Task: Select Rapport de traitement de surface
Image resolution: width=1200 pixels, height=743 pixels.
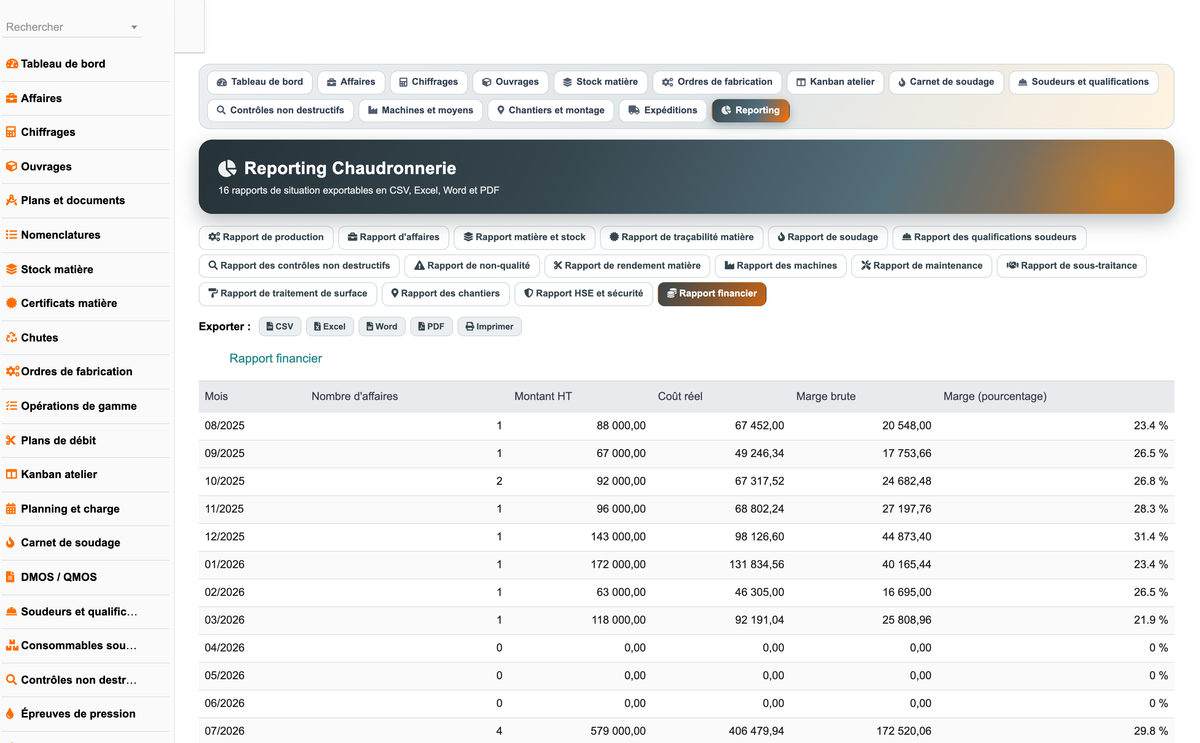Action: coord(289,293)
